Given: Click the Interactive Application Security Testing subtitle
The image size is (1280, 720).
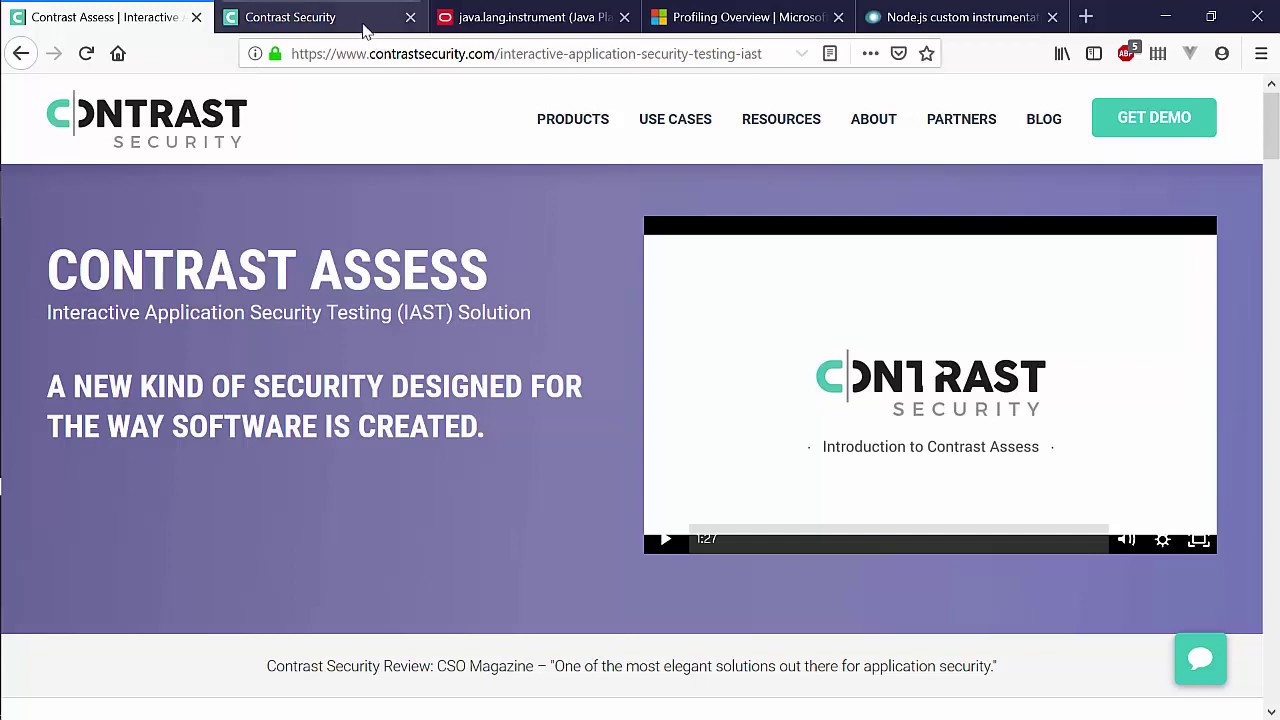Looking at the screenshot, I should 289,313.
